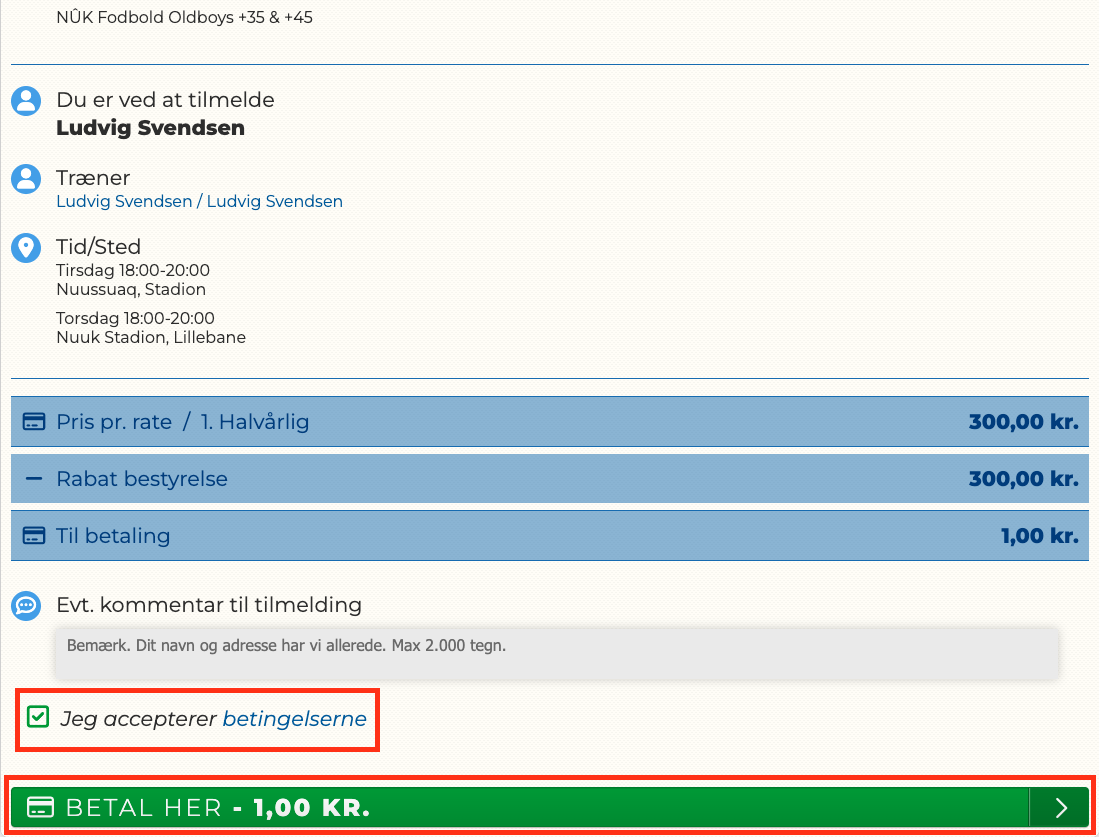Viewport: 1099px width, 837px height.
Task: Click the 'Evt. kommentar til tilmelding' heading
Action: pyautogui.click(x=209, y=605)
